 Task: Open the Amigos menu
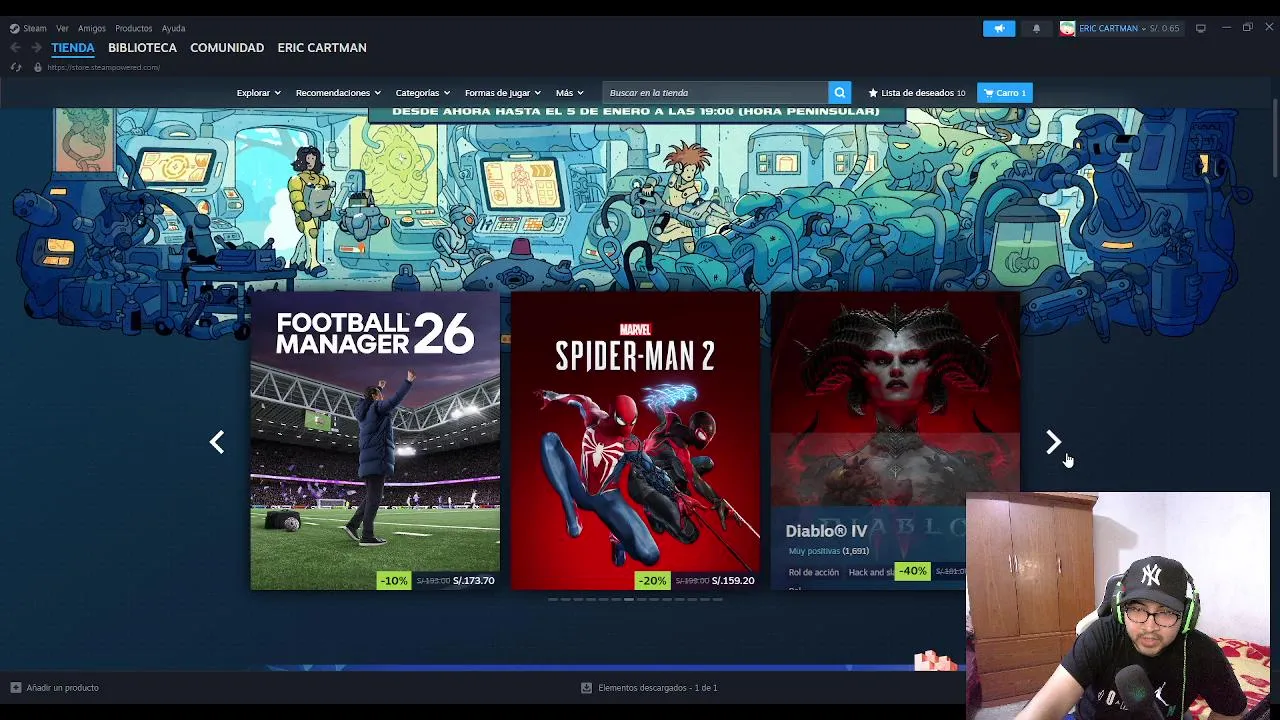click(x=92, y=28)
